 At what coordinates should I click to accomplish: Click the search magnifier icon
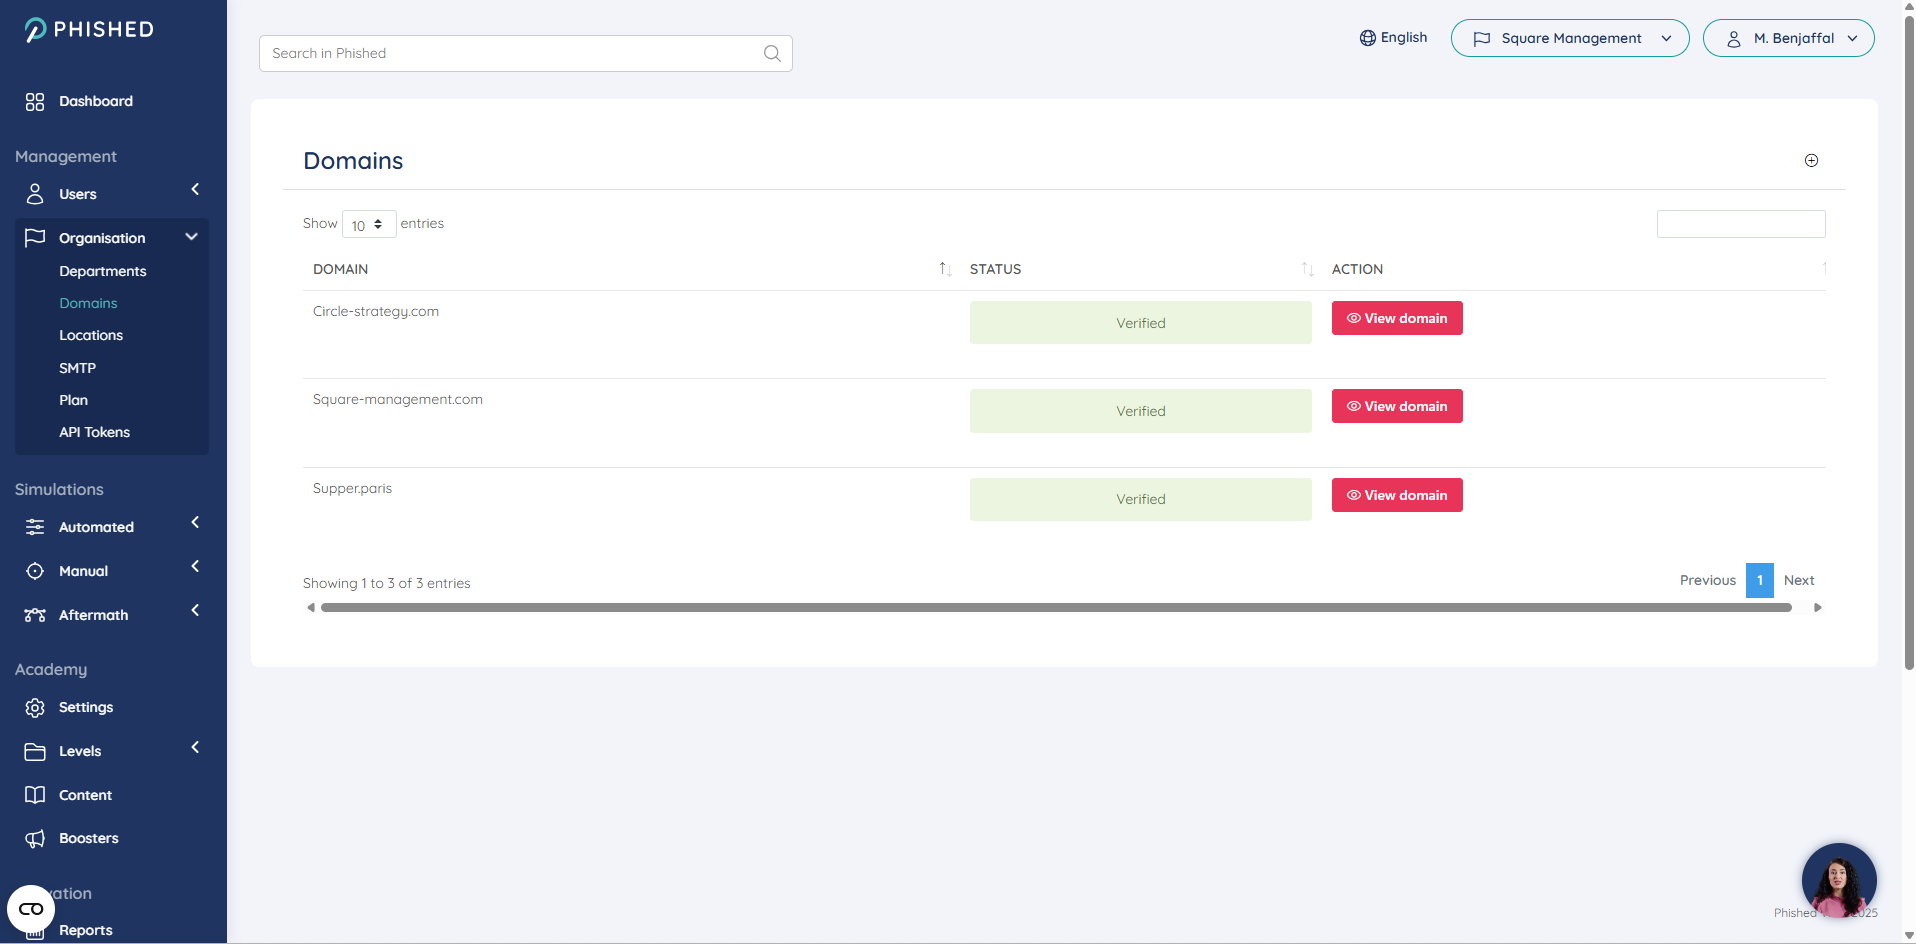click(772, 54)
